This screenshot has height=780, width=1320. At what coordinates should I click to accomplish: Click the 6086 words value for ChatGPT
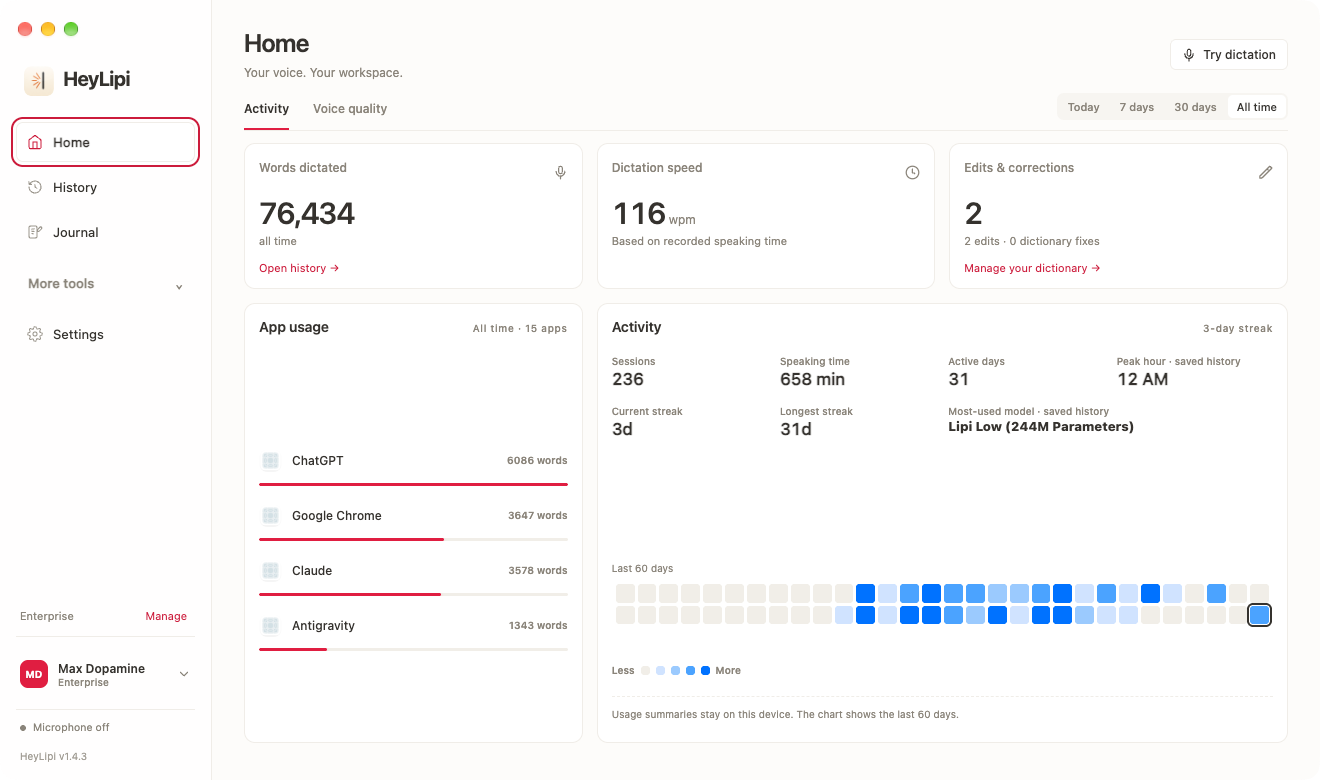537,461
